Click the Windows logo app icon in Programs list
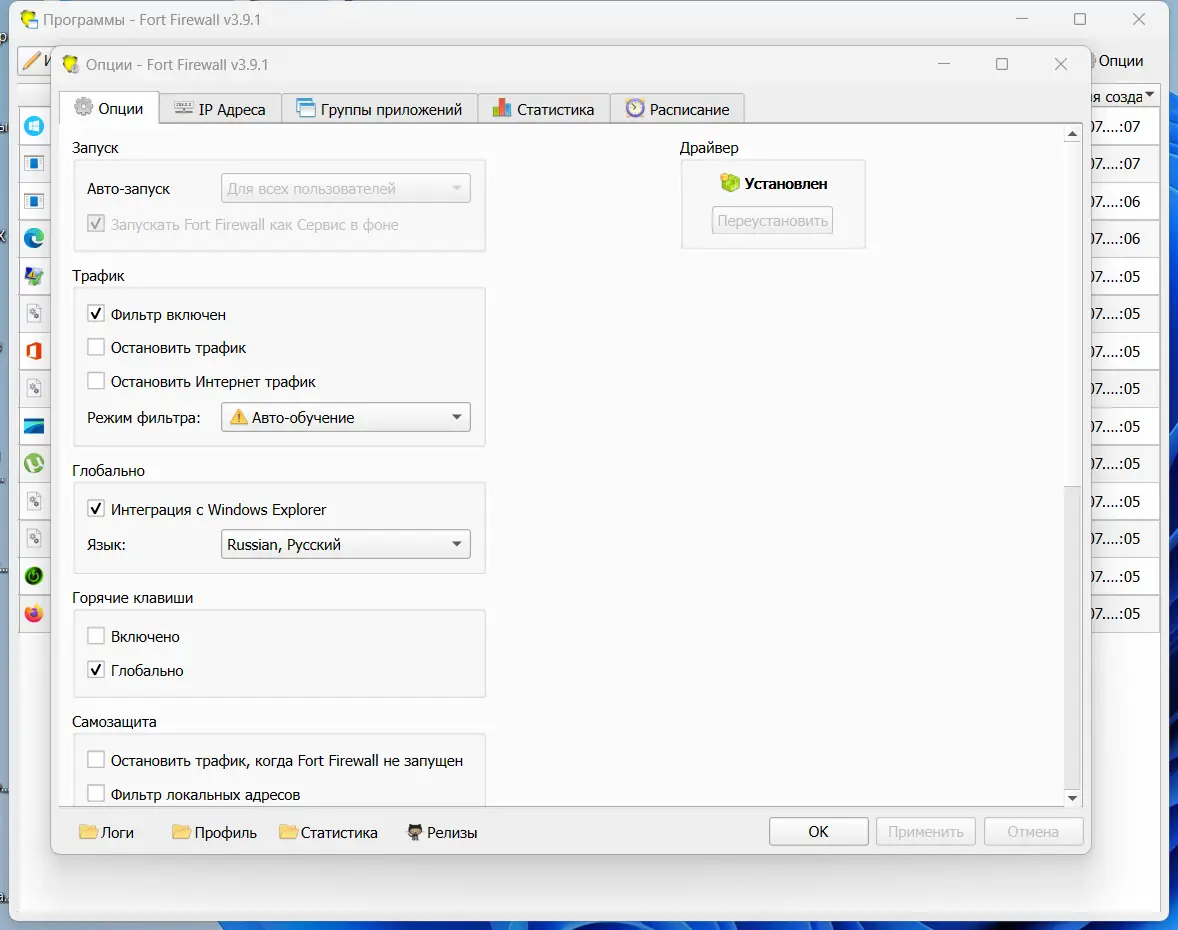Image resolution: width=1178 pixels, height=930 pixels. [x=34, y=126]
